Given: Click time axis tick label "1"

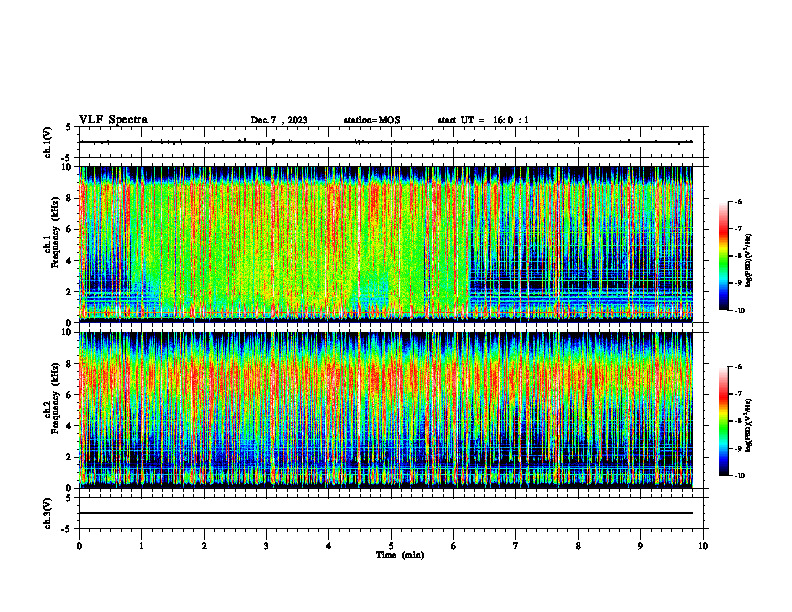Looking at the screenshot, I should tap(141, 546).
